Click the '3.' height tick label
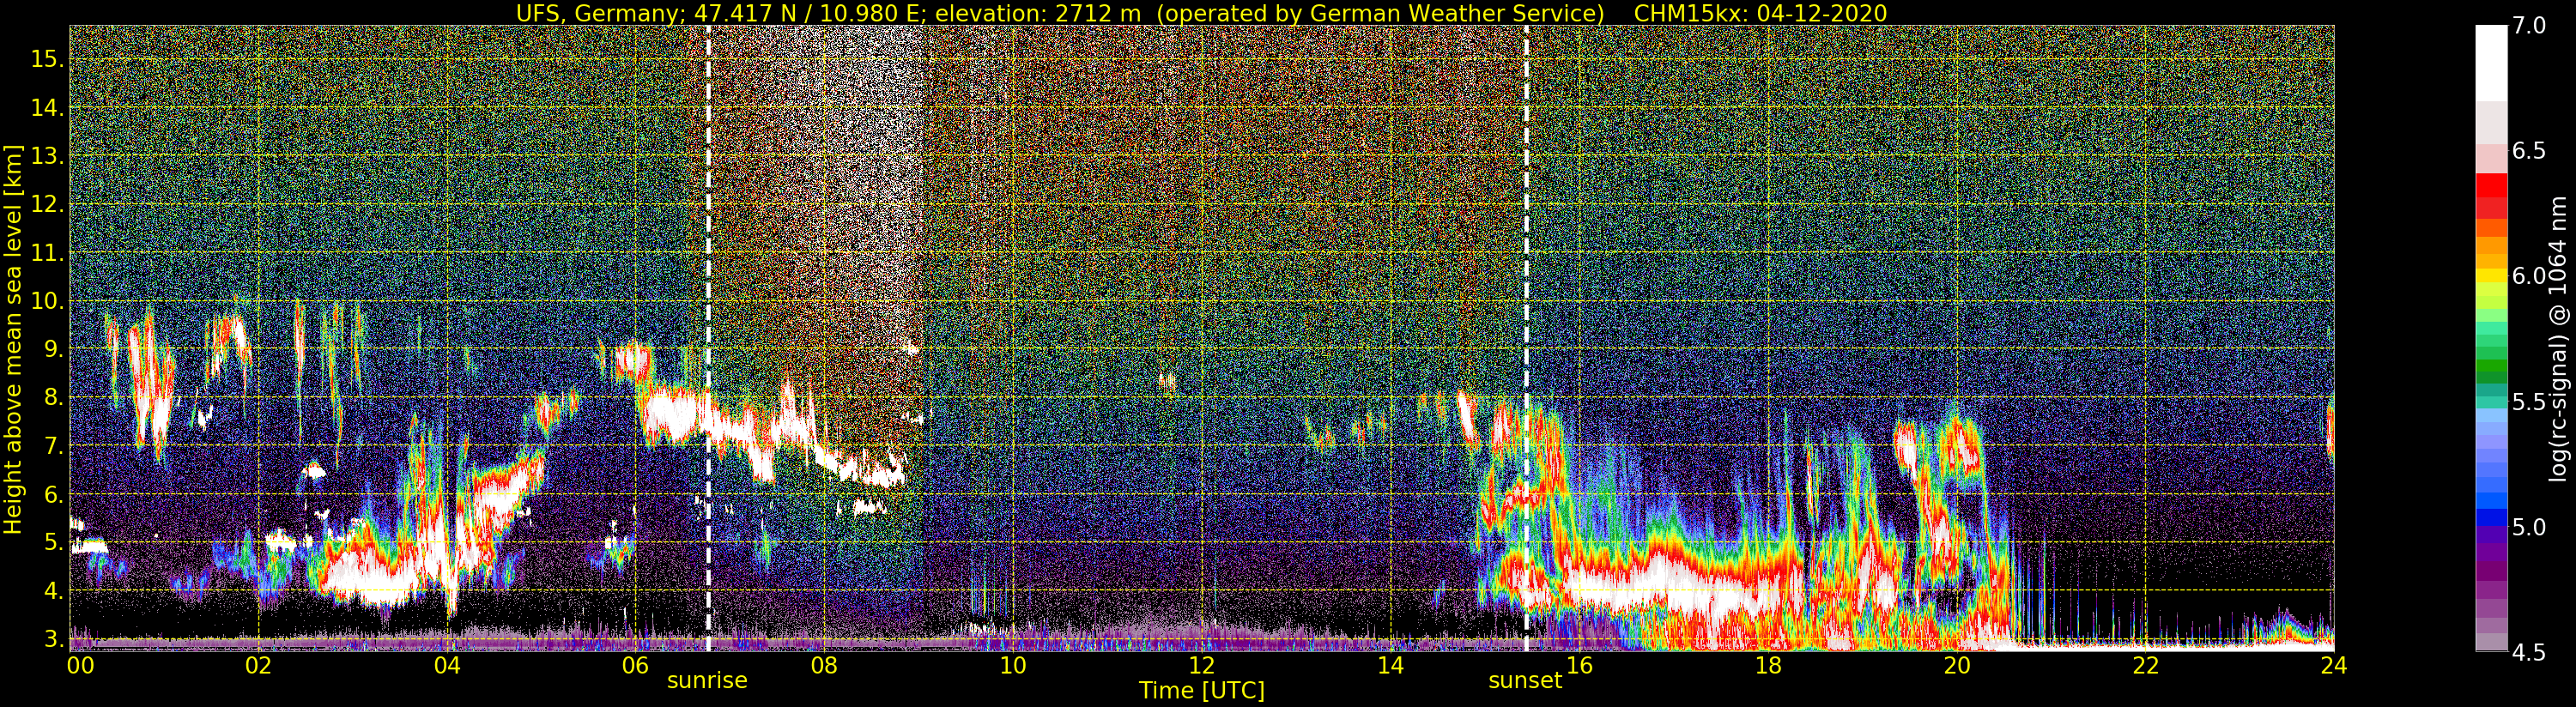2576x707 pixels. coord(54,639)
